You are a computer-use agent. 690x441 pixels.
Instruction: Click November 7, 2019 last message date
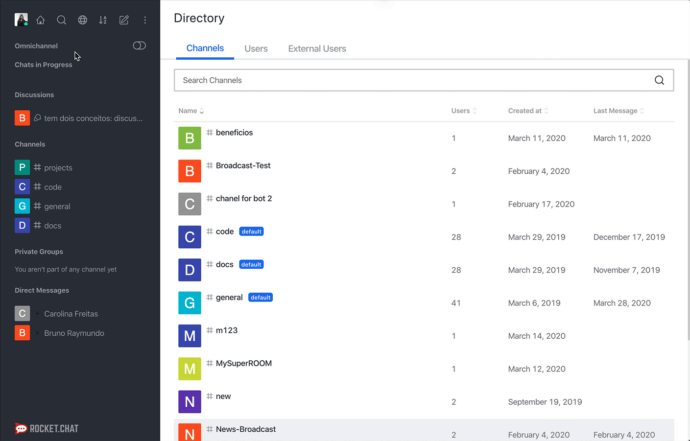[x=627, y=270]
